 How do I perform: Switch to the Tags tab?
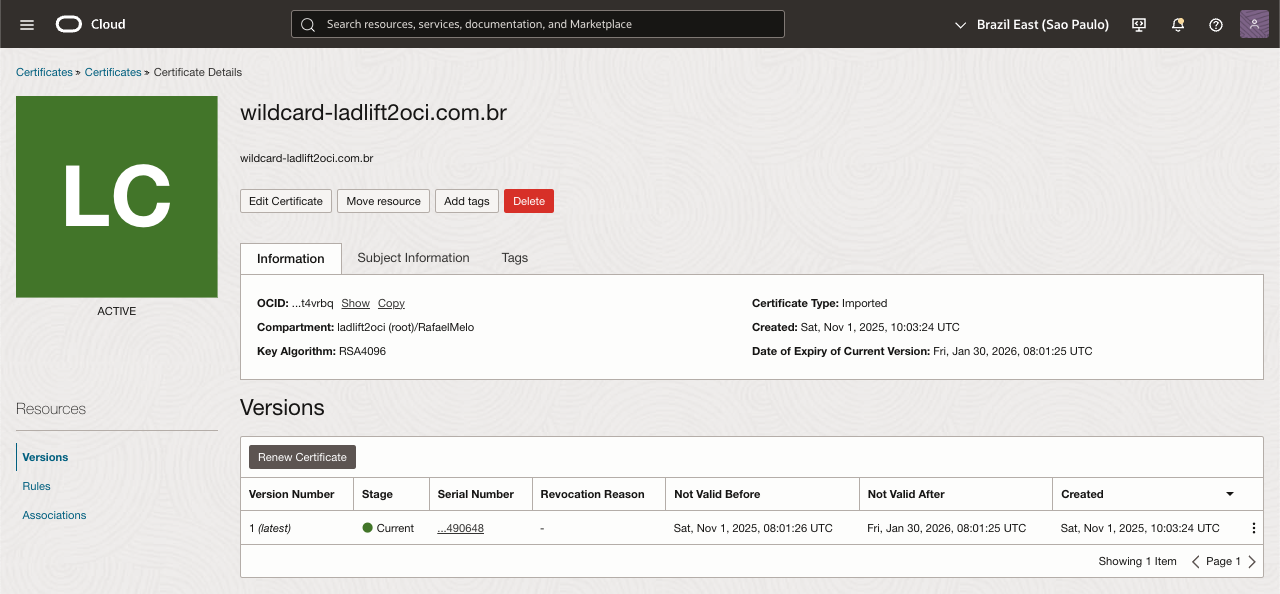click(x=515, y=258)
